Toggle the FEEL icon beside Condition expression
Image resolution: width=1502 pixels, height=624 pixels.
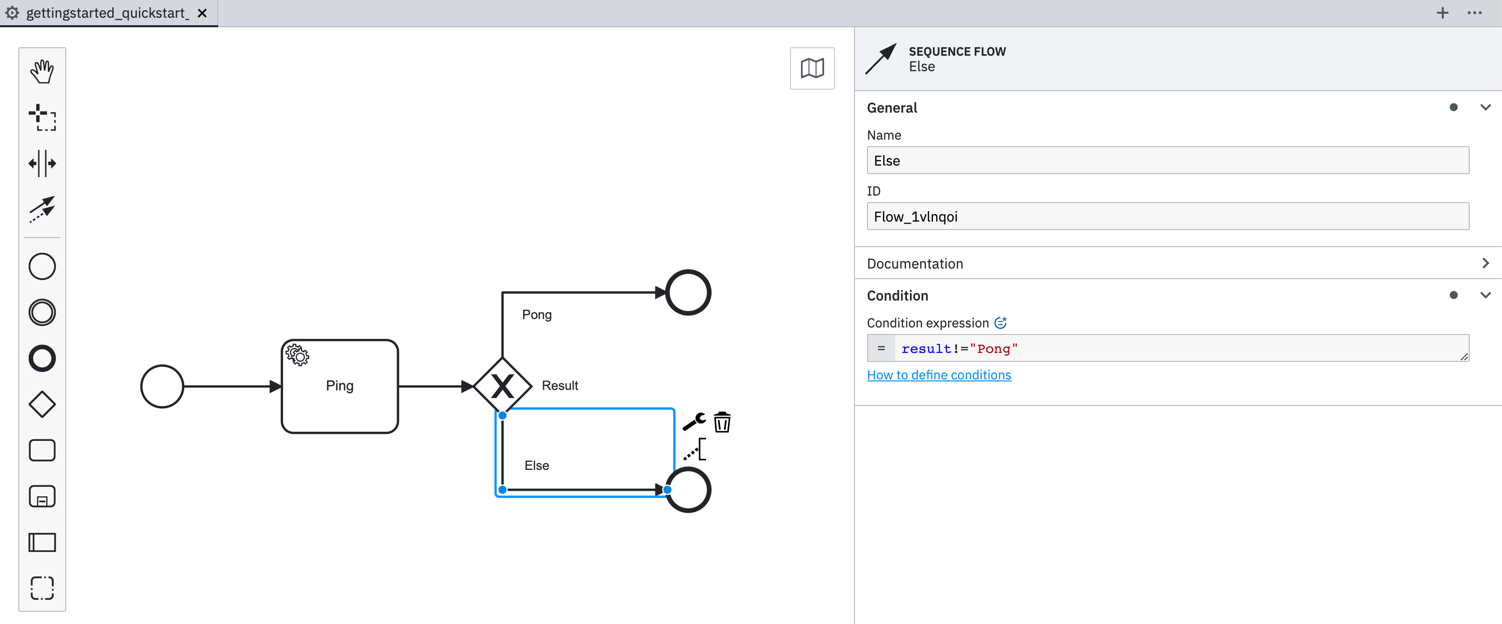(1000, 322)
